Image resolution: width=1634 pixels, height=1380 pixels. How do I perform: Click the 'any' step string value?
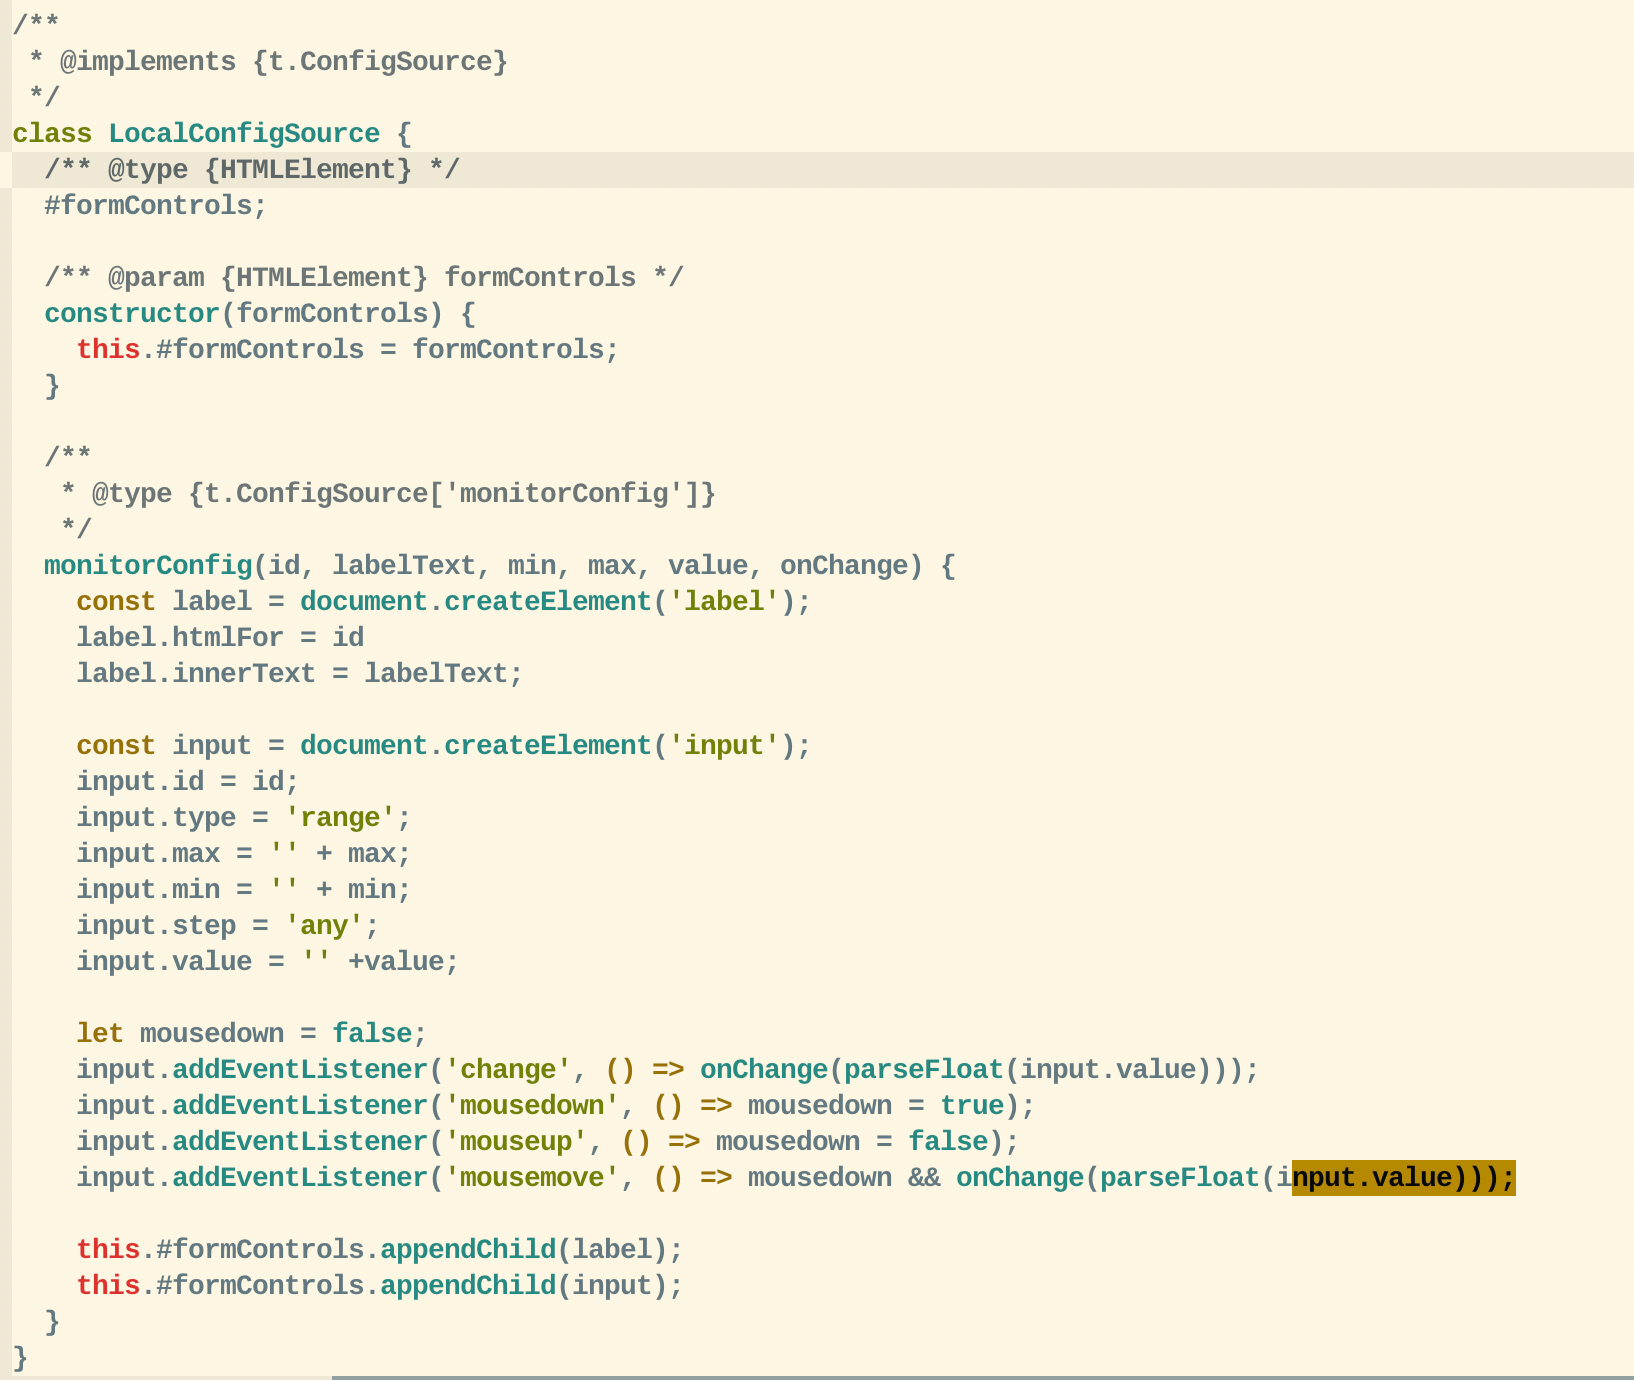pos(323,926)
